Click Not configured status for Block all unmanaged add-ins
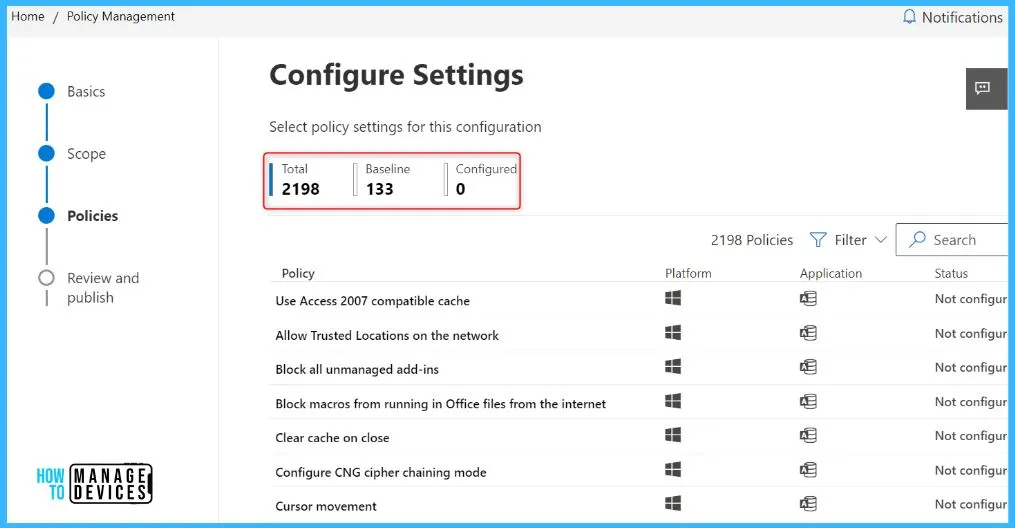Screen dimensions: 1015x528 pyautogui.click(x=971, y=367)
